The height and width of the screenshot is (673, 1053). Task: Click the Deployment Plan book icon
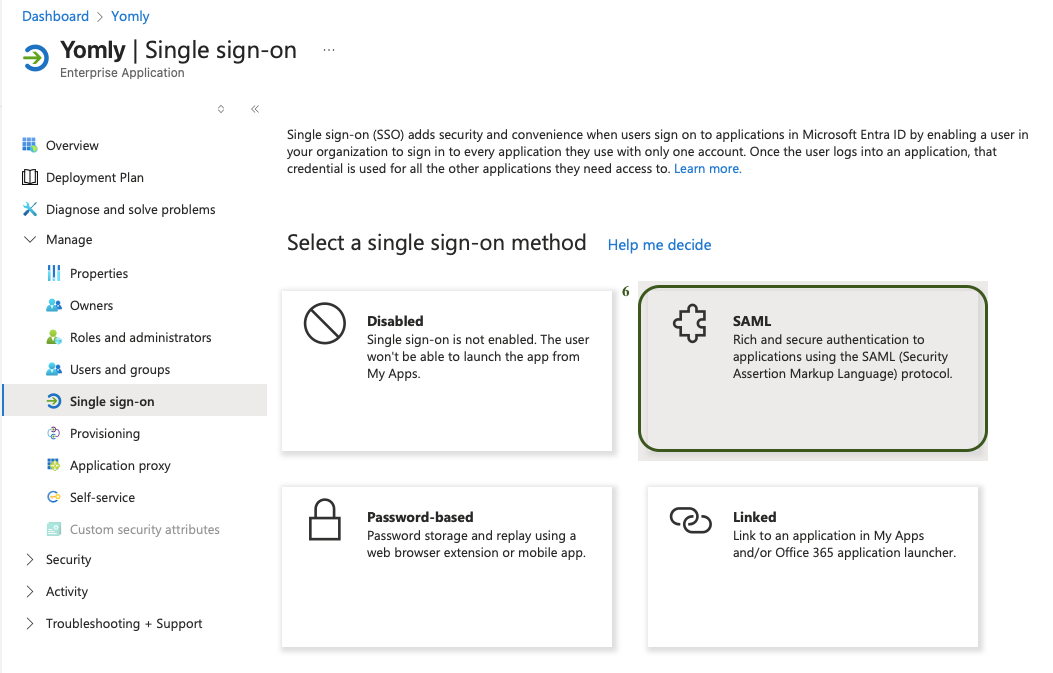[30, 177]
